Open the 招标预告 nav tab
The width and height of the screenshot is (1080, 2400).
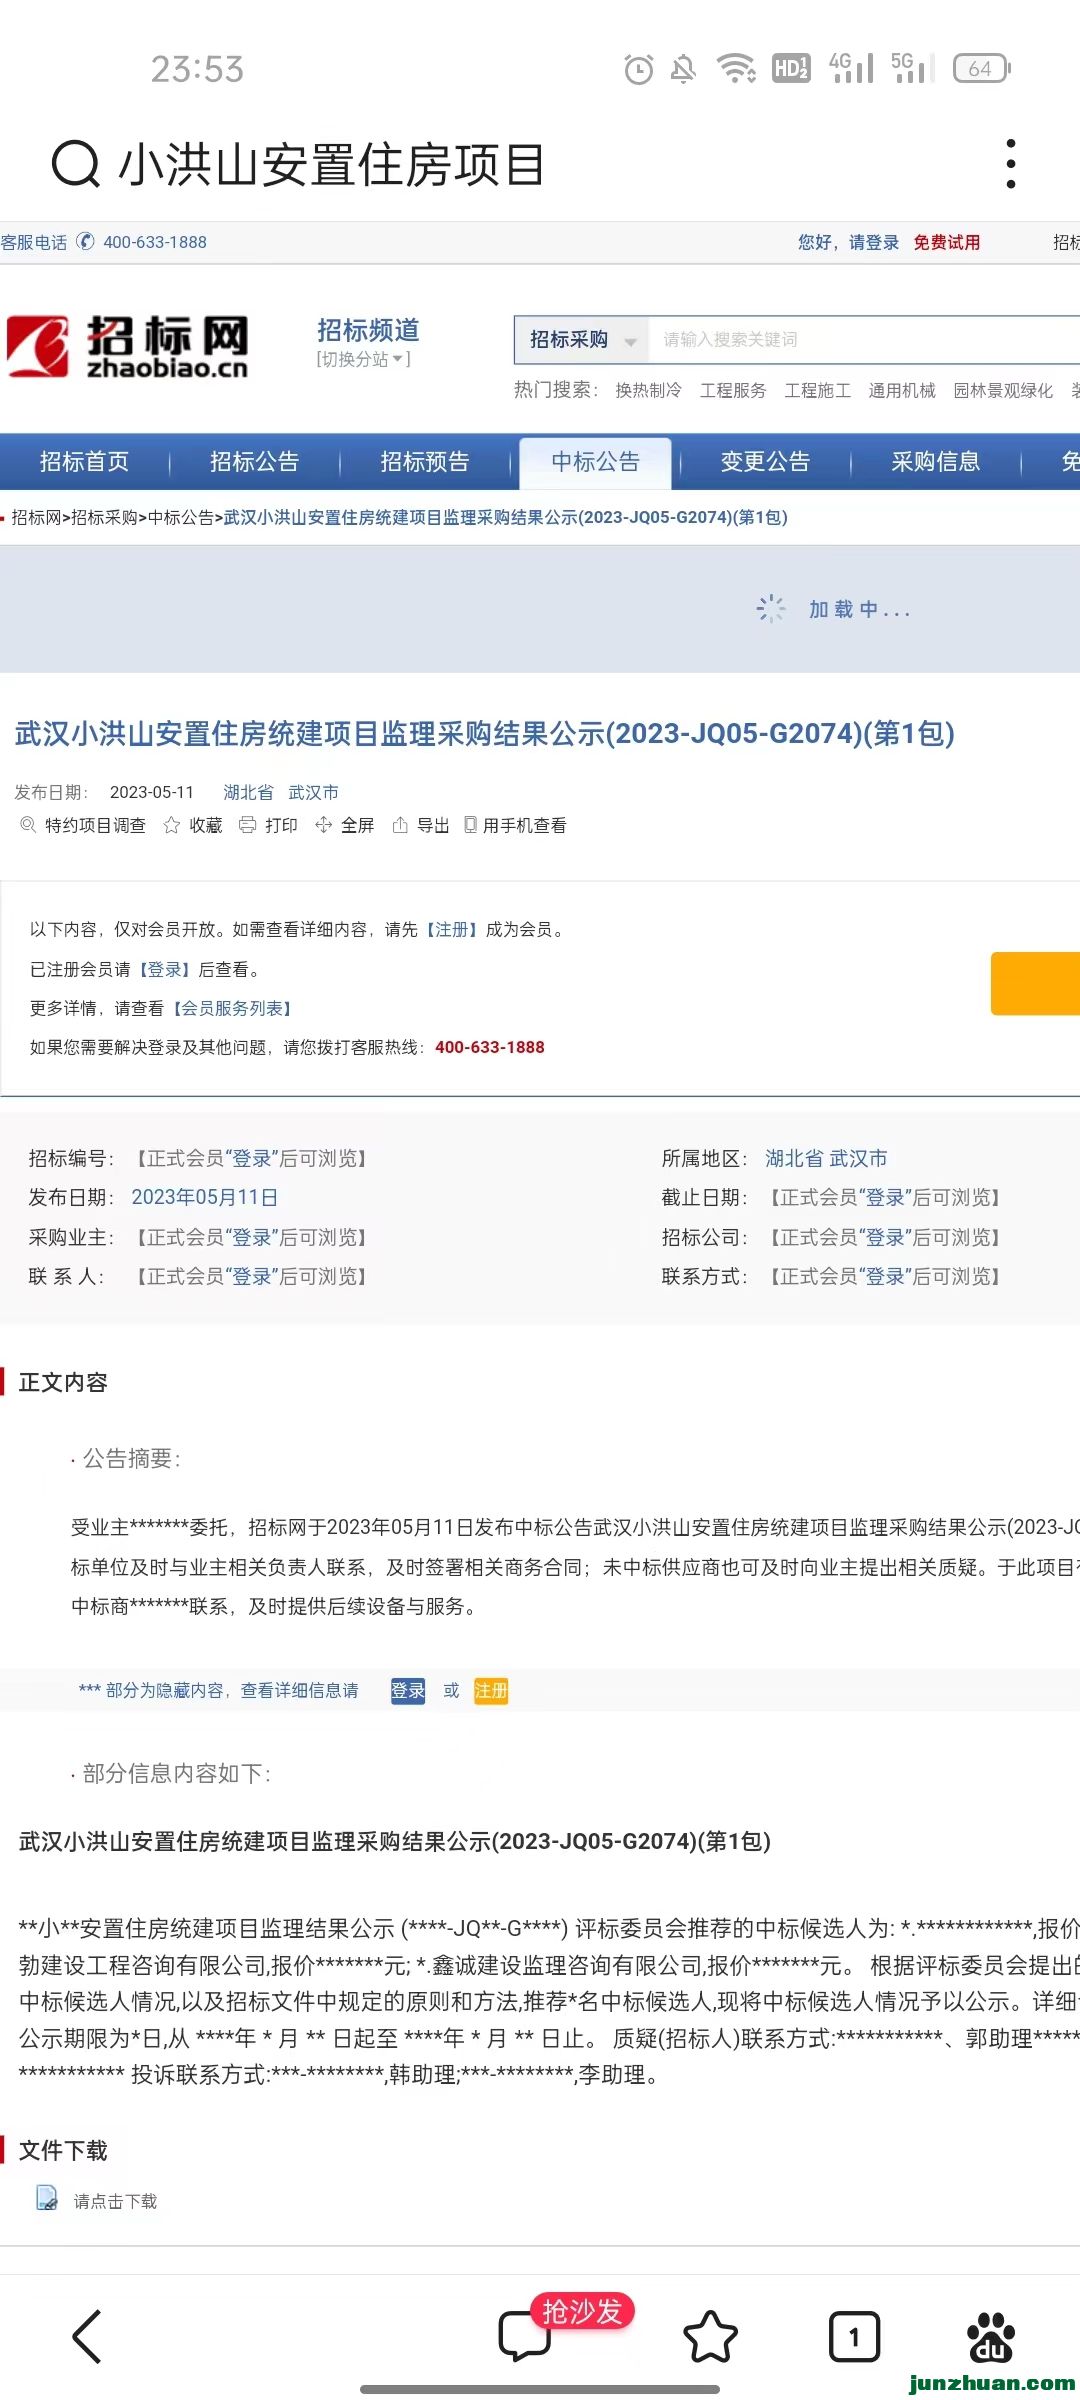click(x=425, y=462)
